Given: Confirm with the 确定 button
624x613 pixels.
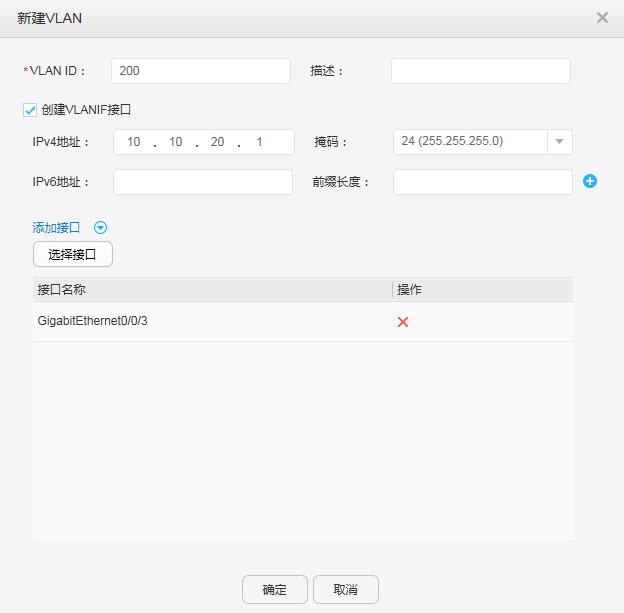Looking at the screenshot, I should pos(275,590).
